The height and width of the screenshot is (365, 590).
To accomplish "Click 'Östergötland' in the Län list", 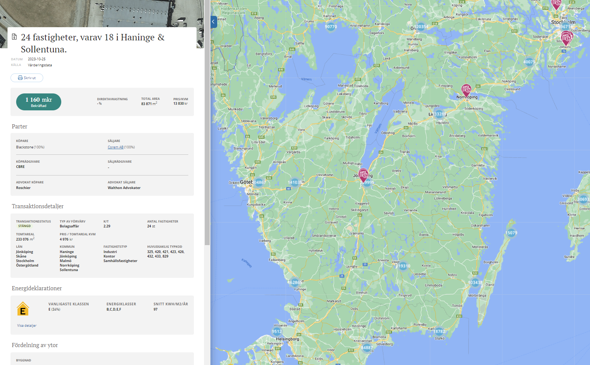I will (x=27, y=265).
